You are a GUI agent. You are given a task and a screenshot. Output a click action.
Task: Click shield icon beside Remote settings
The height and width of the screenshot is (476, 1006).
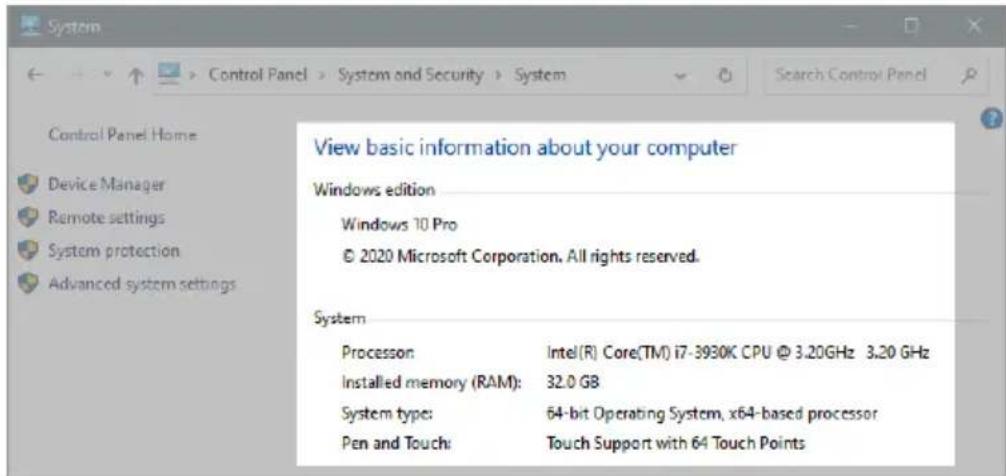click(28, 217)
